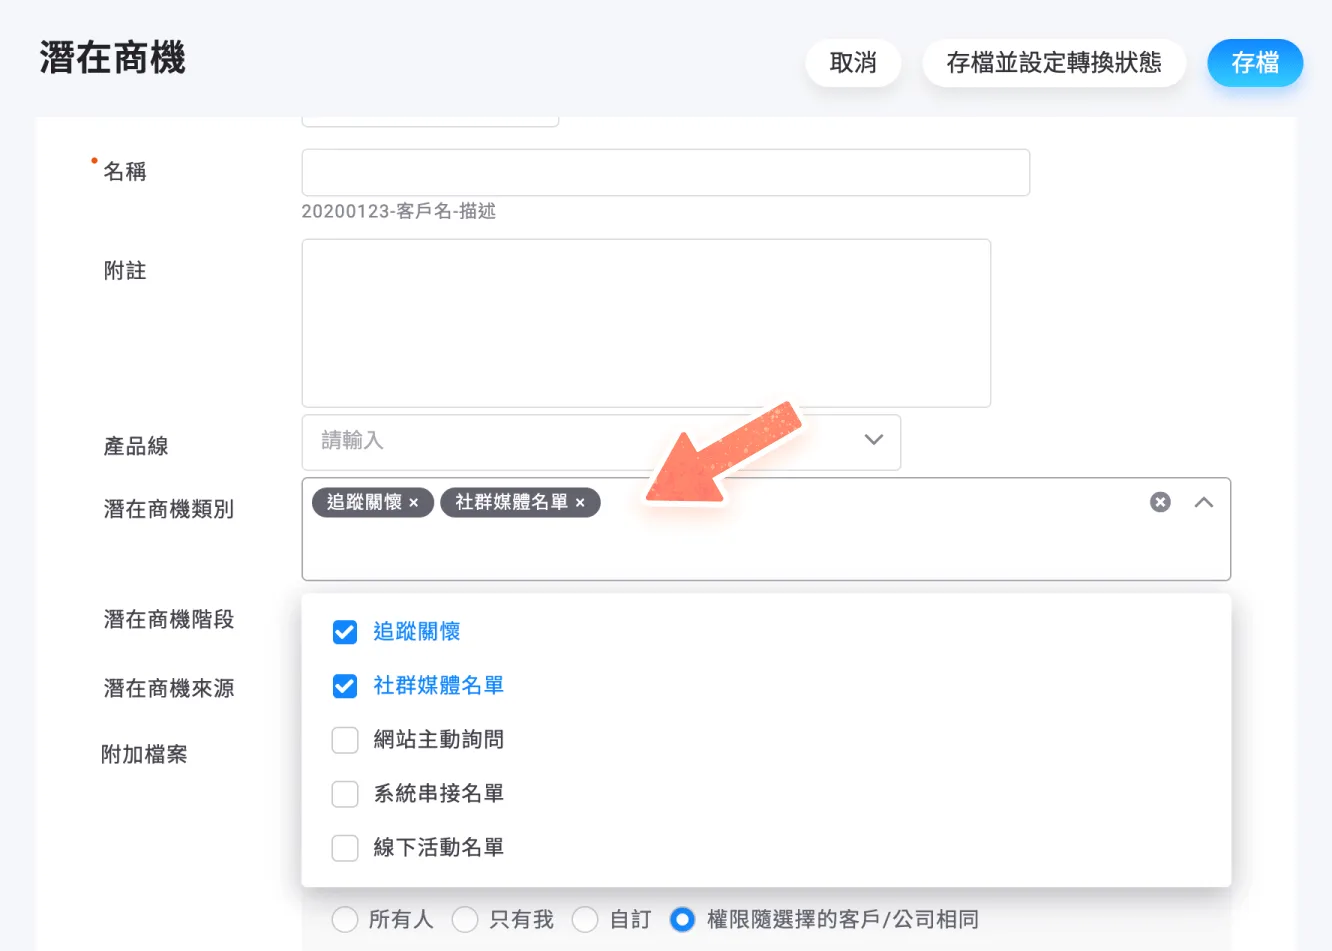1332x951 pixels.
Task: Uncheck the 追蹤關懷 checkbox
Action: pos(345,632)
